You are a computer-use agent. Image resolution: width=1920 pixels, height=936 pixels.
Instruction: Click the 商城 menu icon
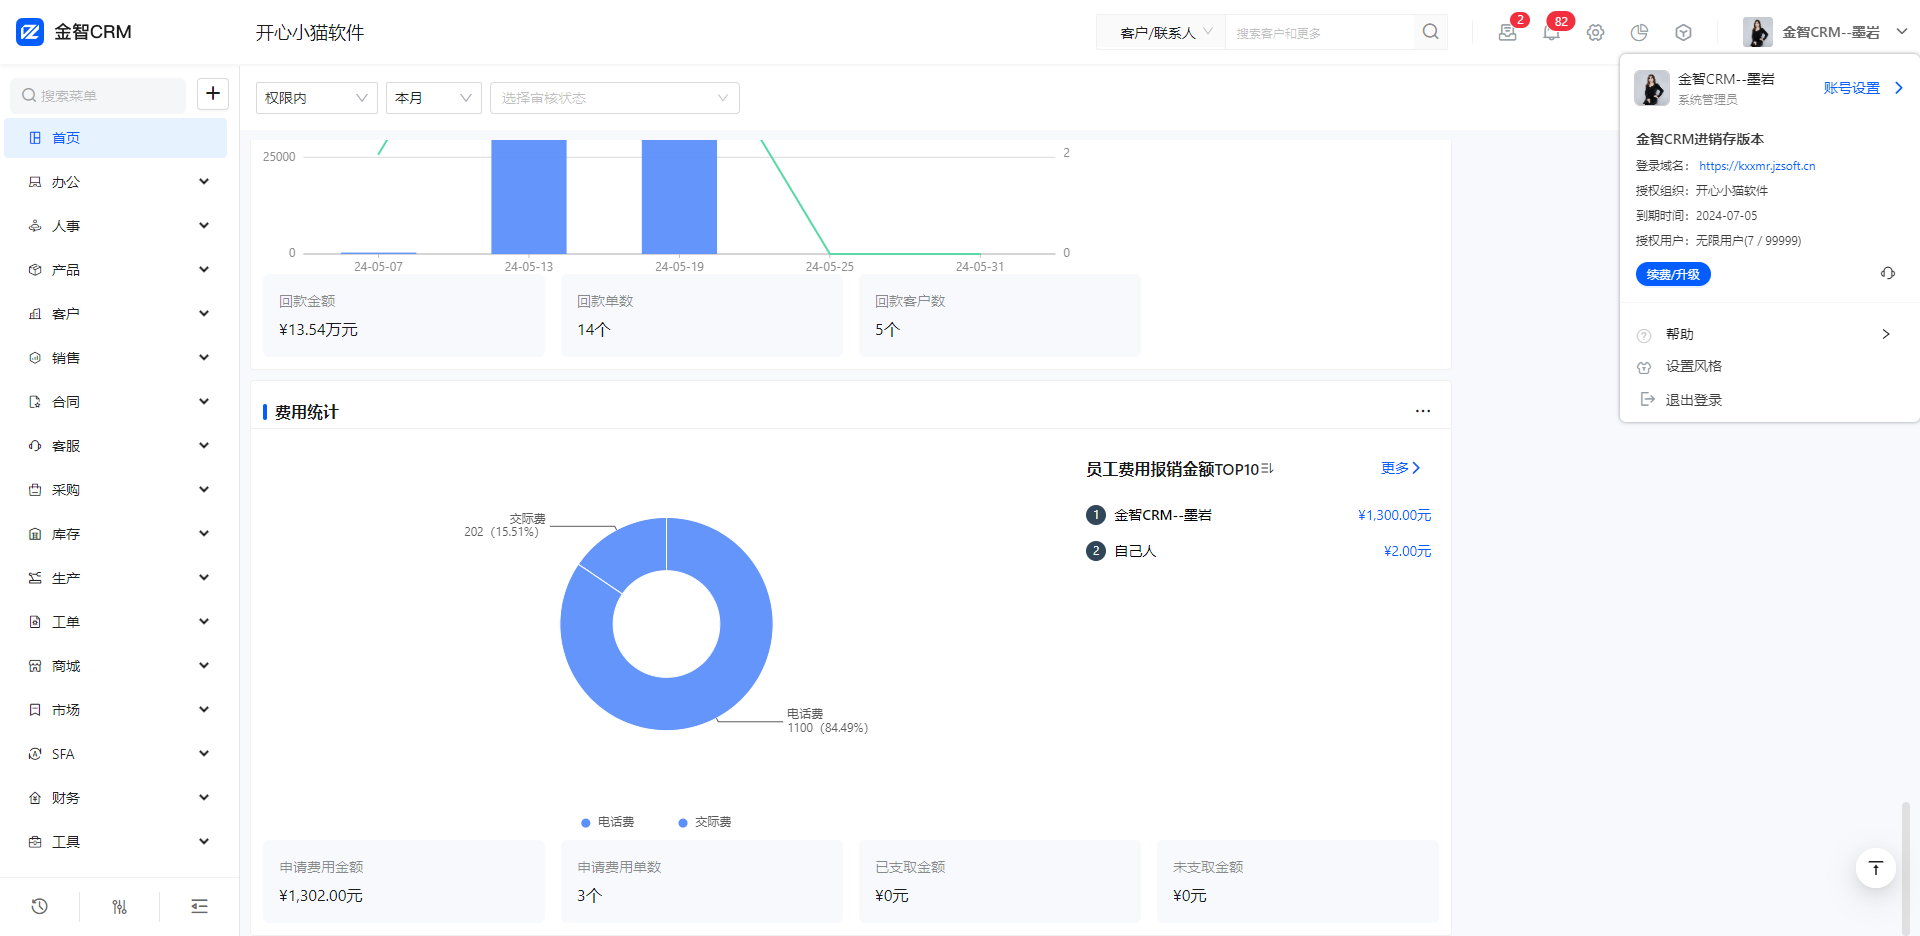tap(35, 666)
